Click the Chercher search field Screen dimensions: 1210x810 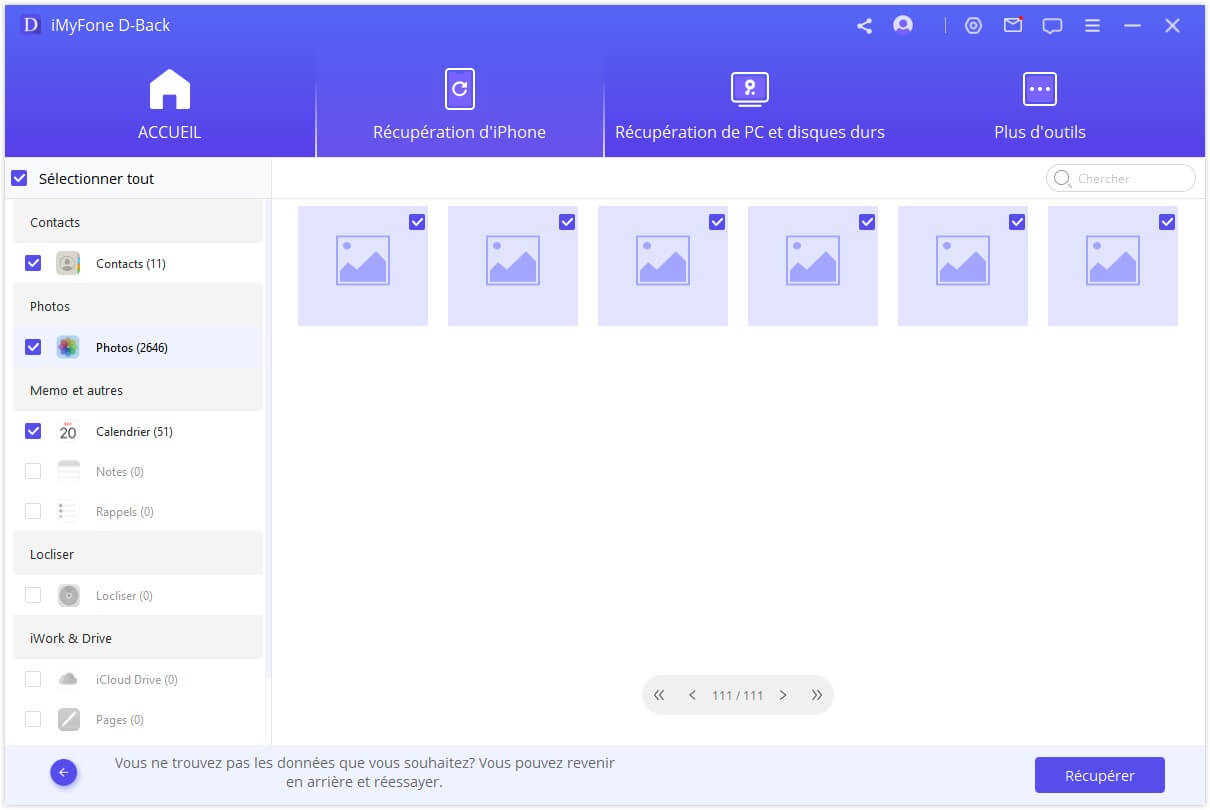(1130, 179)
